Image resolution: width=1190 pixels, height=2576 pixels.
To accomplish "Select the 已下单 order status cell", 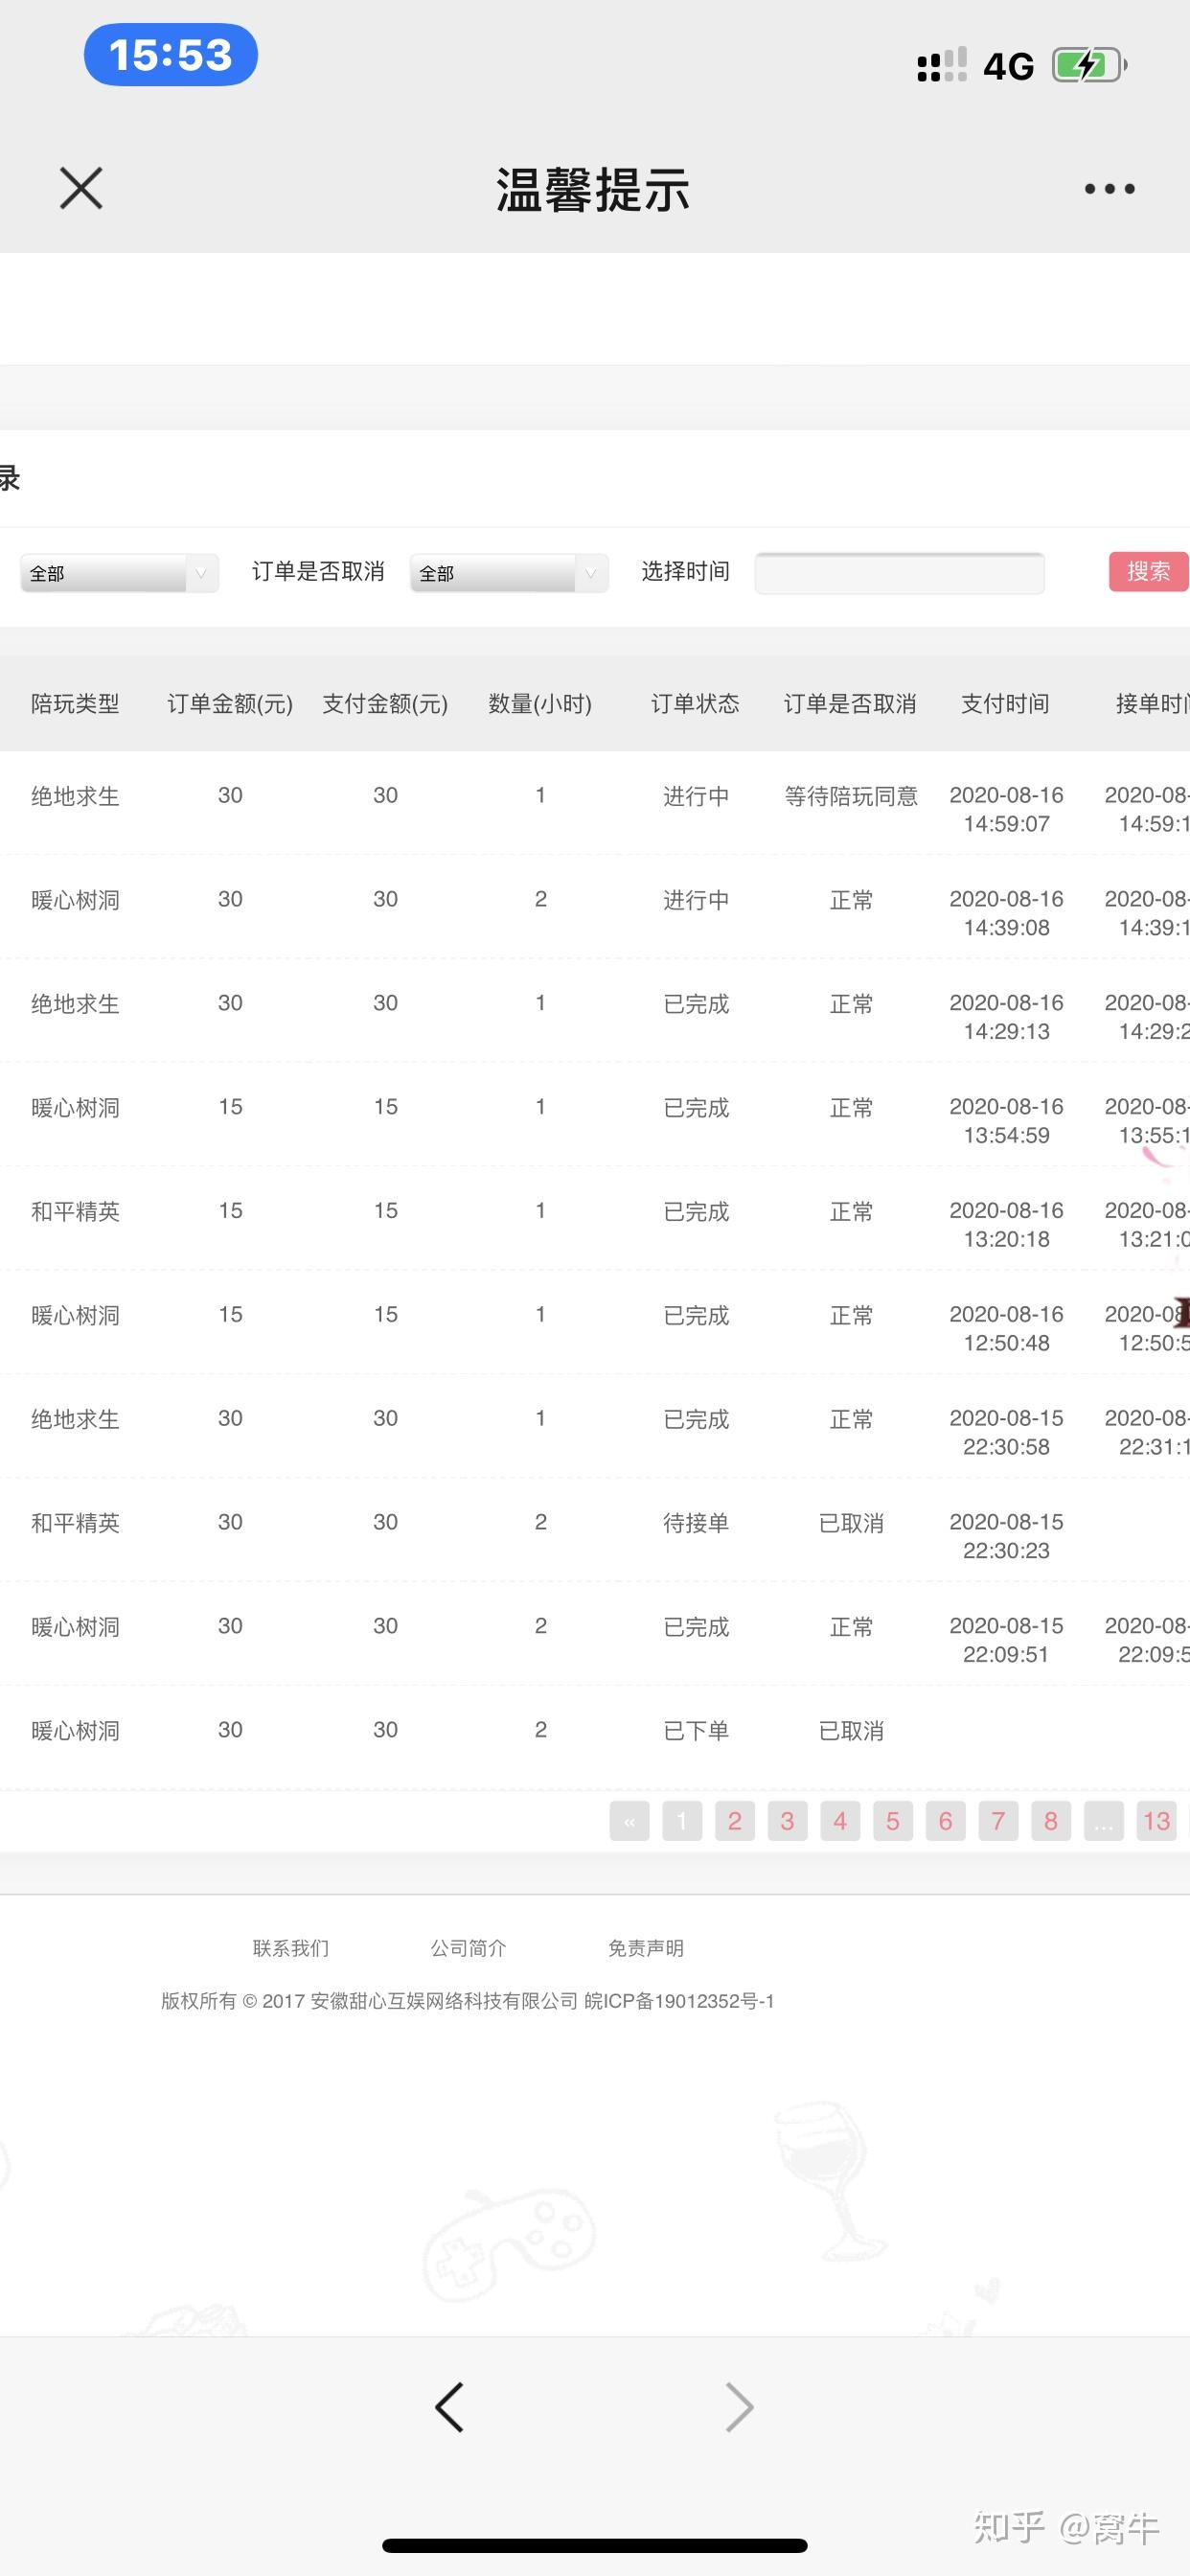I will 696,1731.
